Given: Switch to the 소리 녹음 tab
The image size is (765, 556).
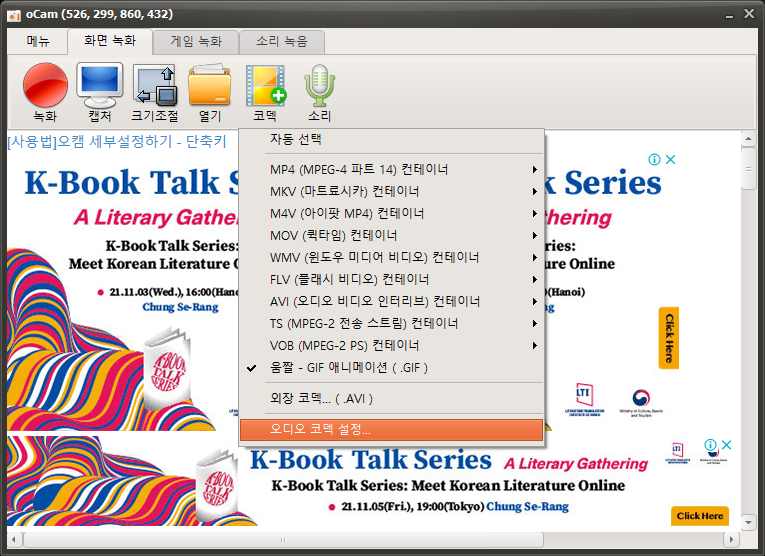Looking at the screenshot, I should point(282,41).
